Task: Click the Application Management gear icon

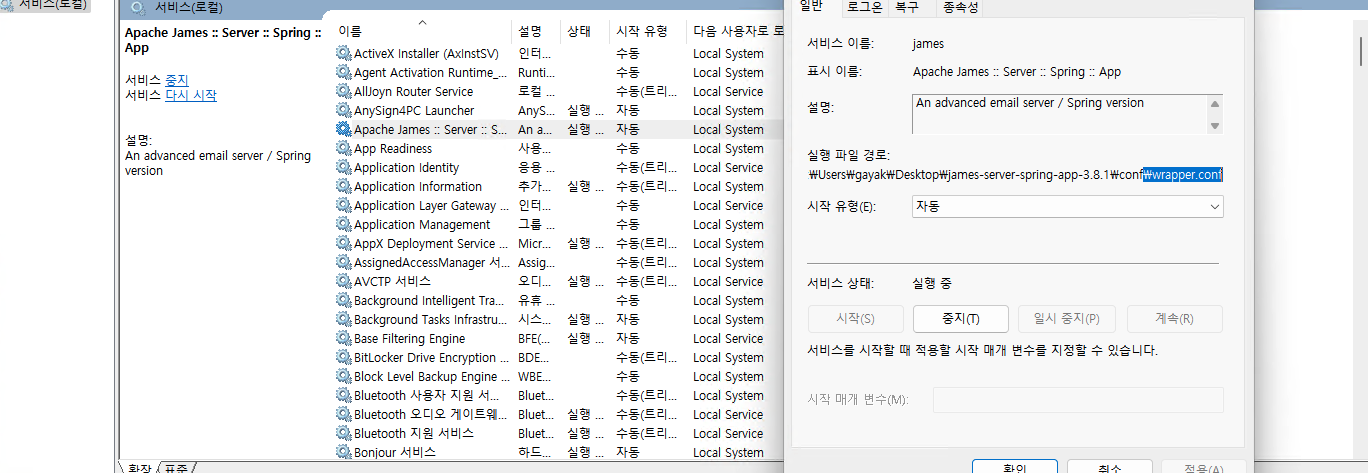Action: point(344,225)
